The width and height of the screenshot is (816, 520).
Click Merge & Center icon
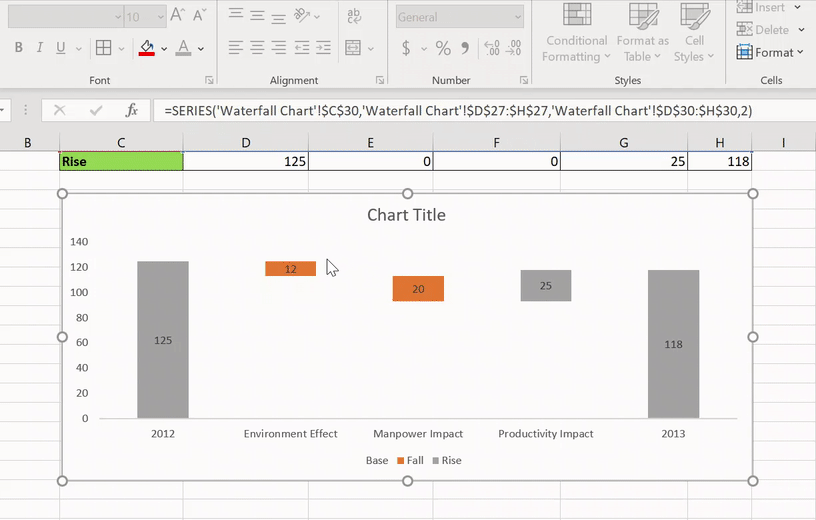353,48
